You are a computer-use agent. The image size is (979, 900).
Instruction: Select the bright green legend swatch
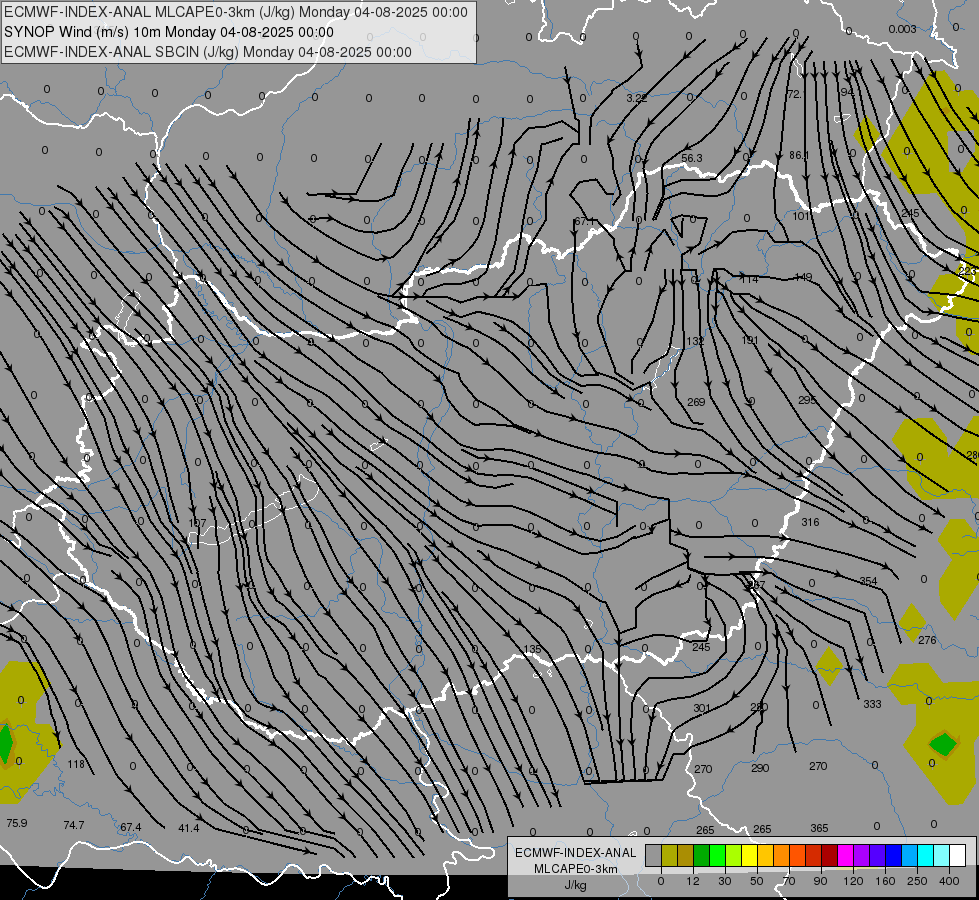pos(717,855)
